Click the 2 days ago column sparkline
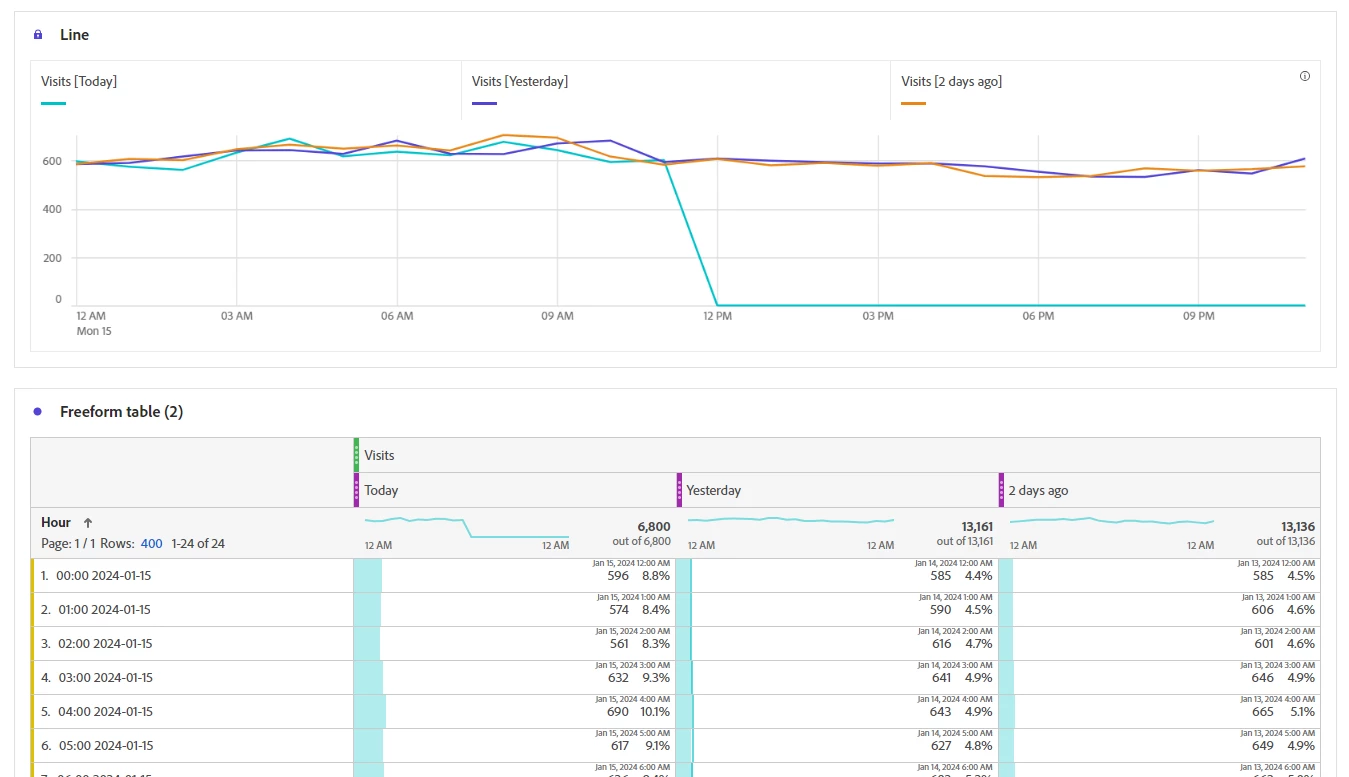This screenshot has width=1349, height=777. [x=1112, y=521]
